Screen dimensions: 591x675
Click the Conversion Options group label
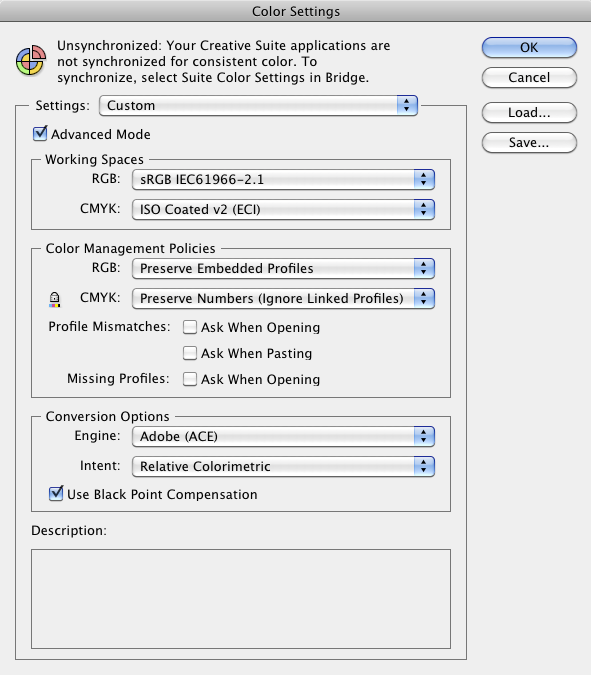[x=108, y=416]
